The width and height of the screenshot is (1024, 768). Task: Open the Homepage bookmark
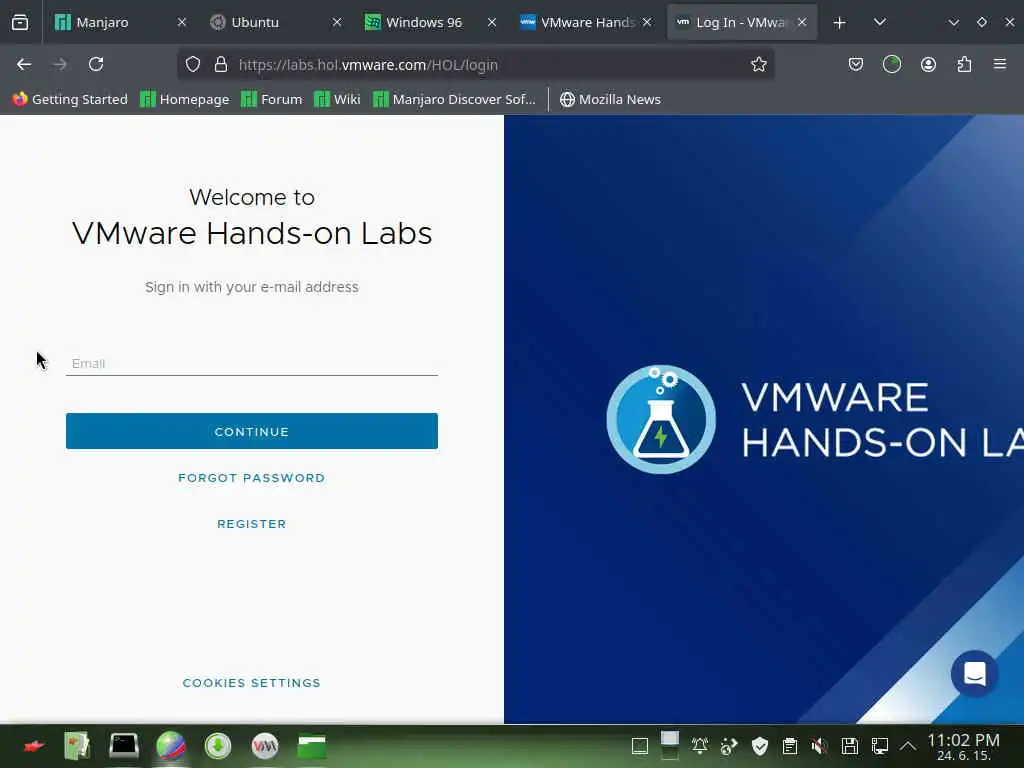[185, 99]
